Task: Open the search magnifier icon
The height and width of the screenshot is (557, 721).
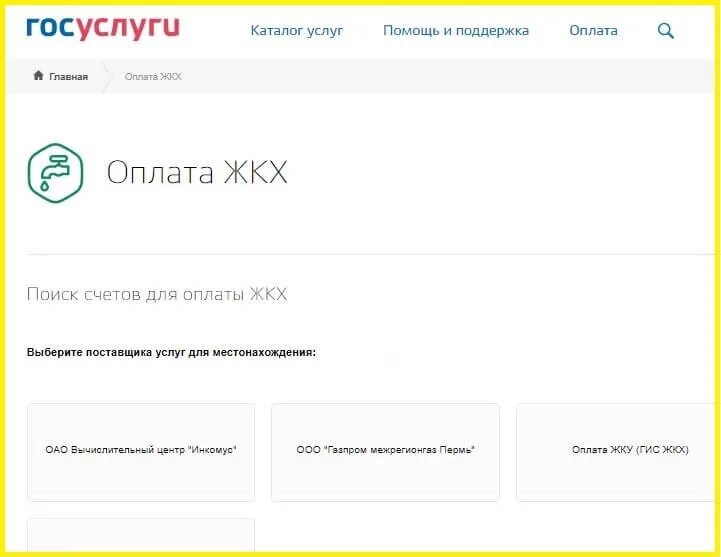Action: pos(665,31)
